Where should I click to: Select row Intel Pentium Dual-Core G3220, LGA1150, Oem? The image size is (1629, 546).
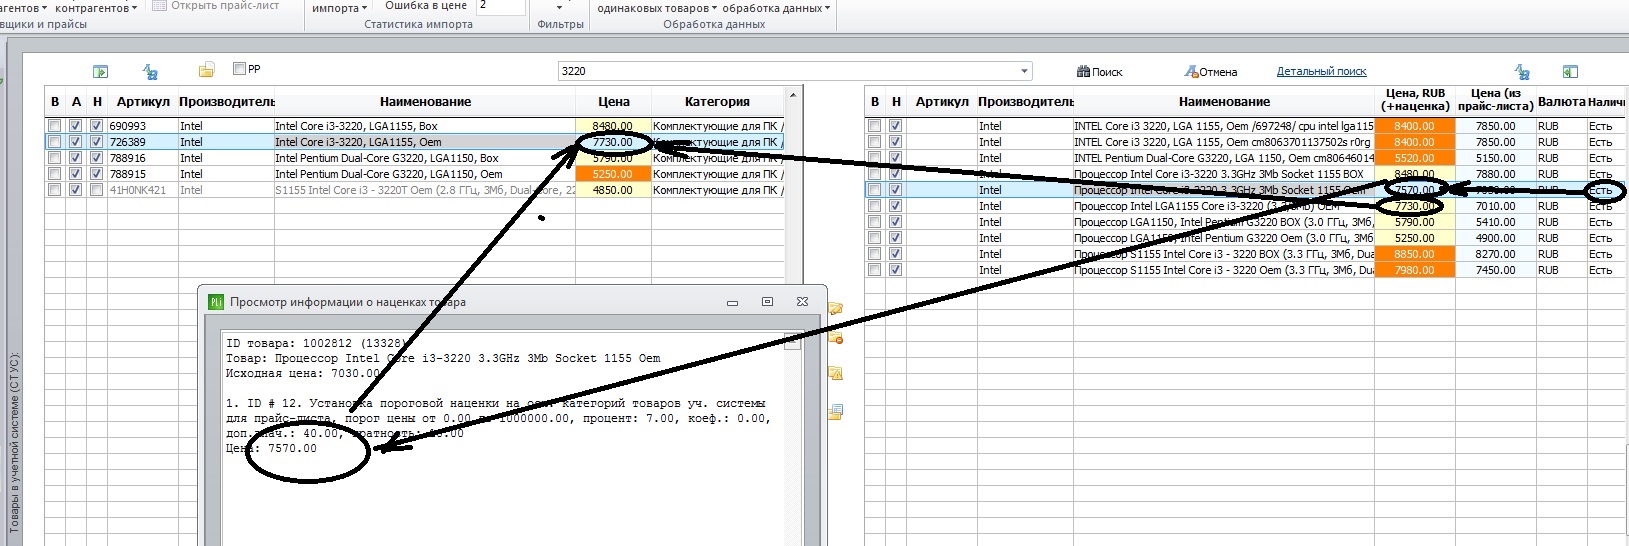415,174
